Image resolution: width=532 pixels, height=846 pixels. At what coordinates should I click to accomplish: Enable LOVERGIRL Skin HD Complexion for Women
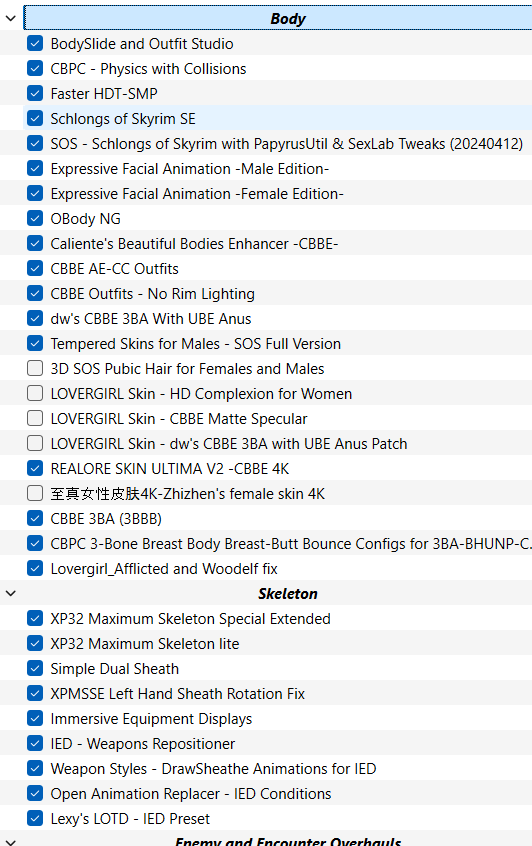tap(35, 393)
